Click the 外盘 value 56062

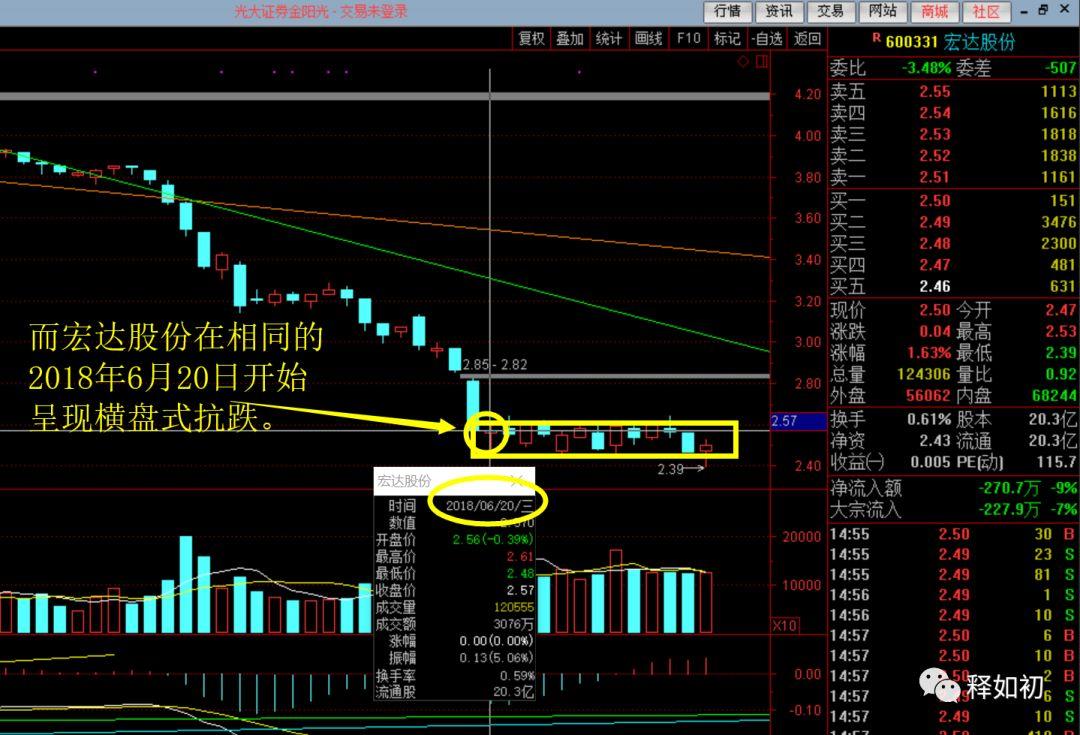(x=928, y=395)
